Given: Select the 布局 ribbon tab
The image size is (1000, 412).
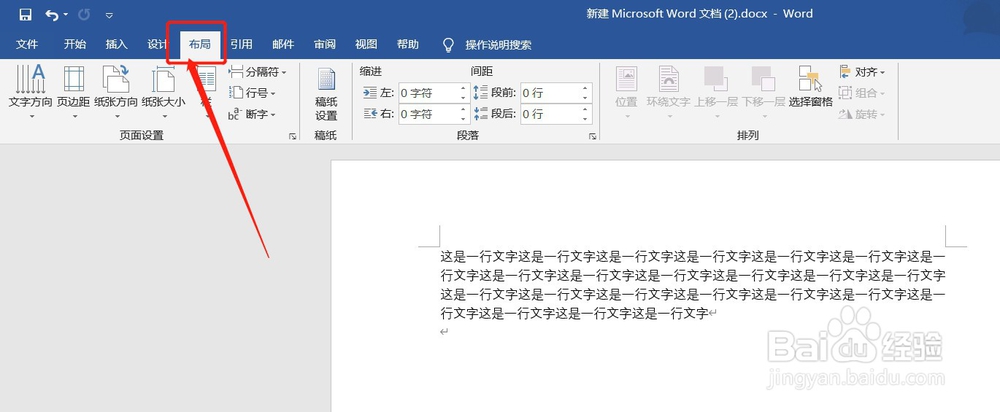Looking at the screenshot, I should (200, 44).
